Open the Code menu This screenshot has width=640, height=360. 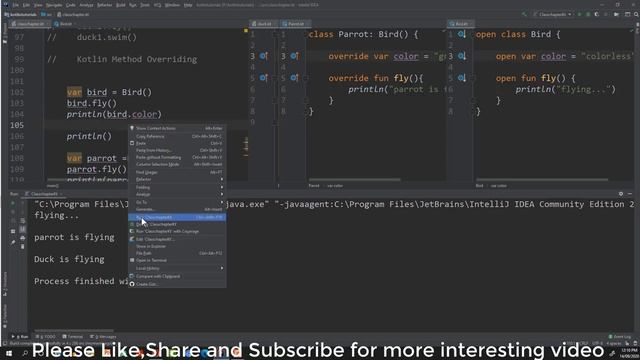point(71,5)
